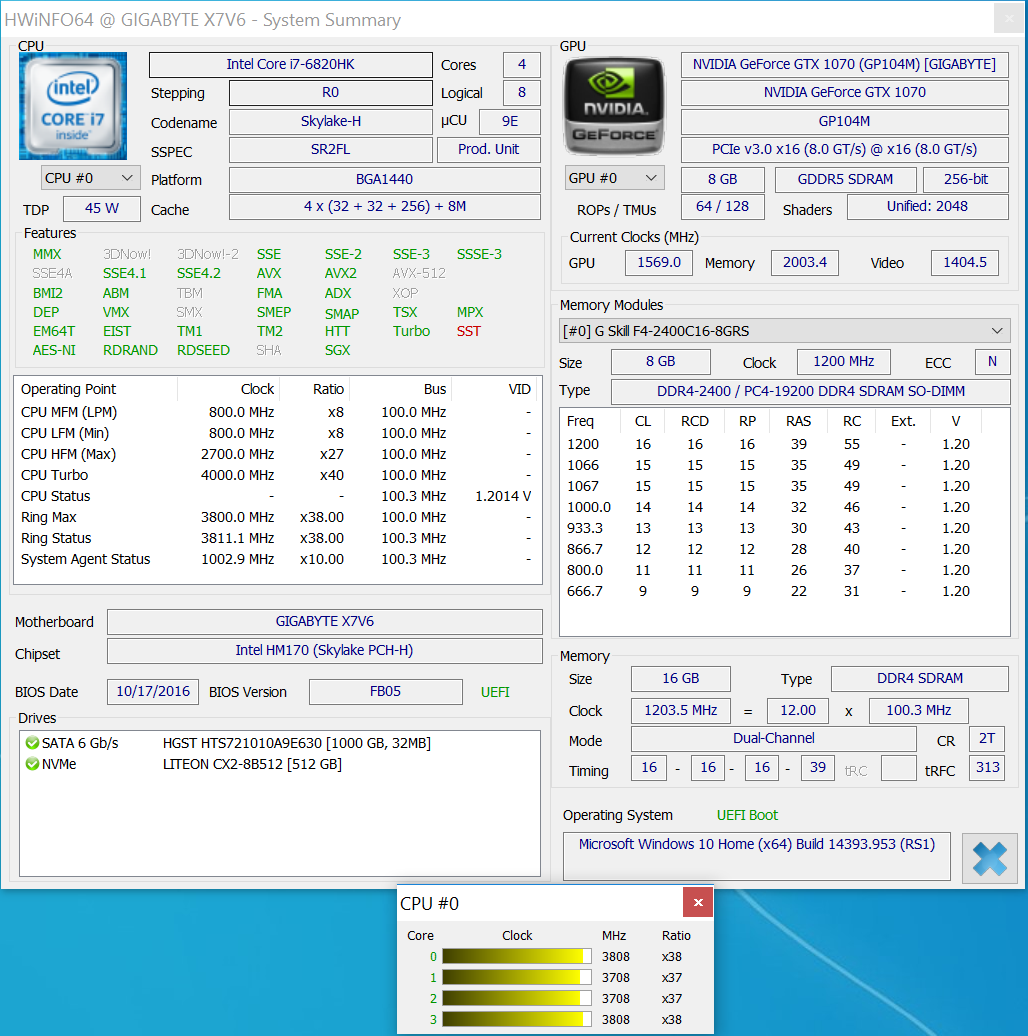Click the RCD timing column header
Viewport: 1028px width, 1036px height.
(694, 422)
